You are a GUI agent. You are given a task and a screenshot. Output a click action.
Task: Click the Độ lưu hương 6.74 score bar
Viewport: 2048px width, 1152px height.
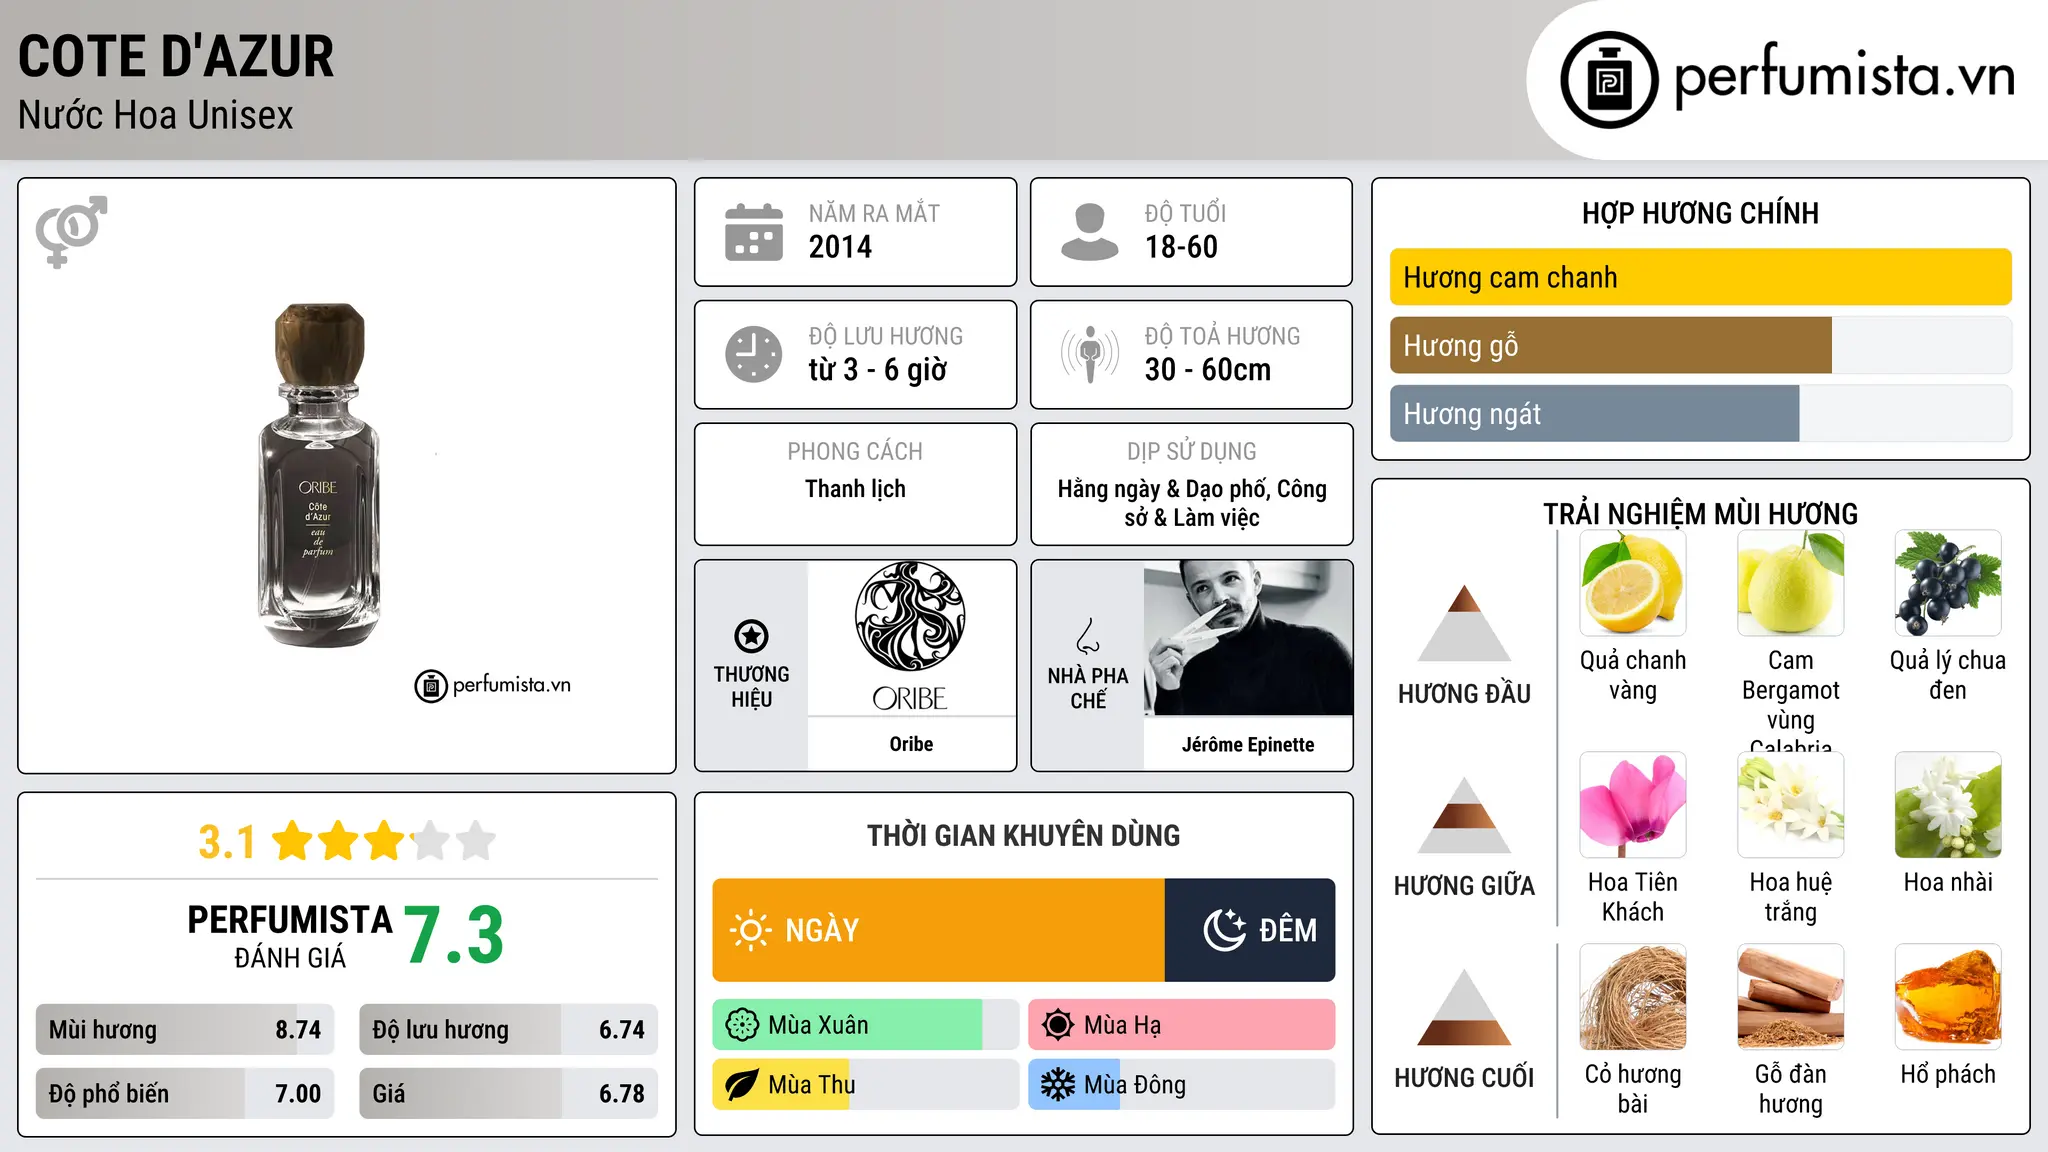[508, 1030]
